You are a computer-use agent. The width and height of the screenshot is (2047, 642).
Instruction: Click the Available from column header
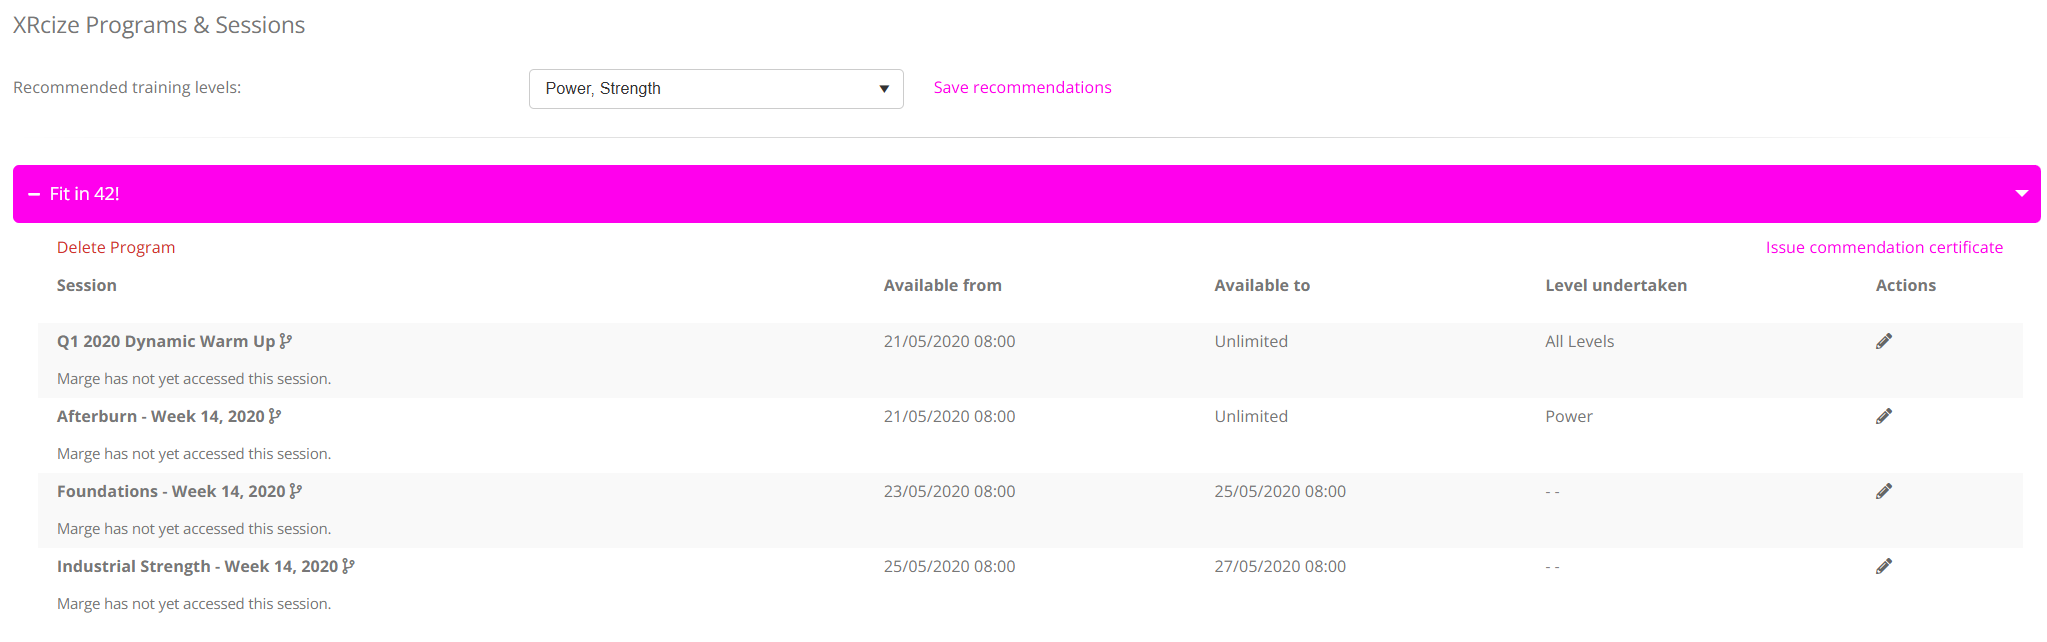(942, 286)
